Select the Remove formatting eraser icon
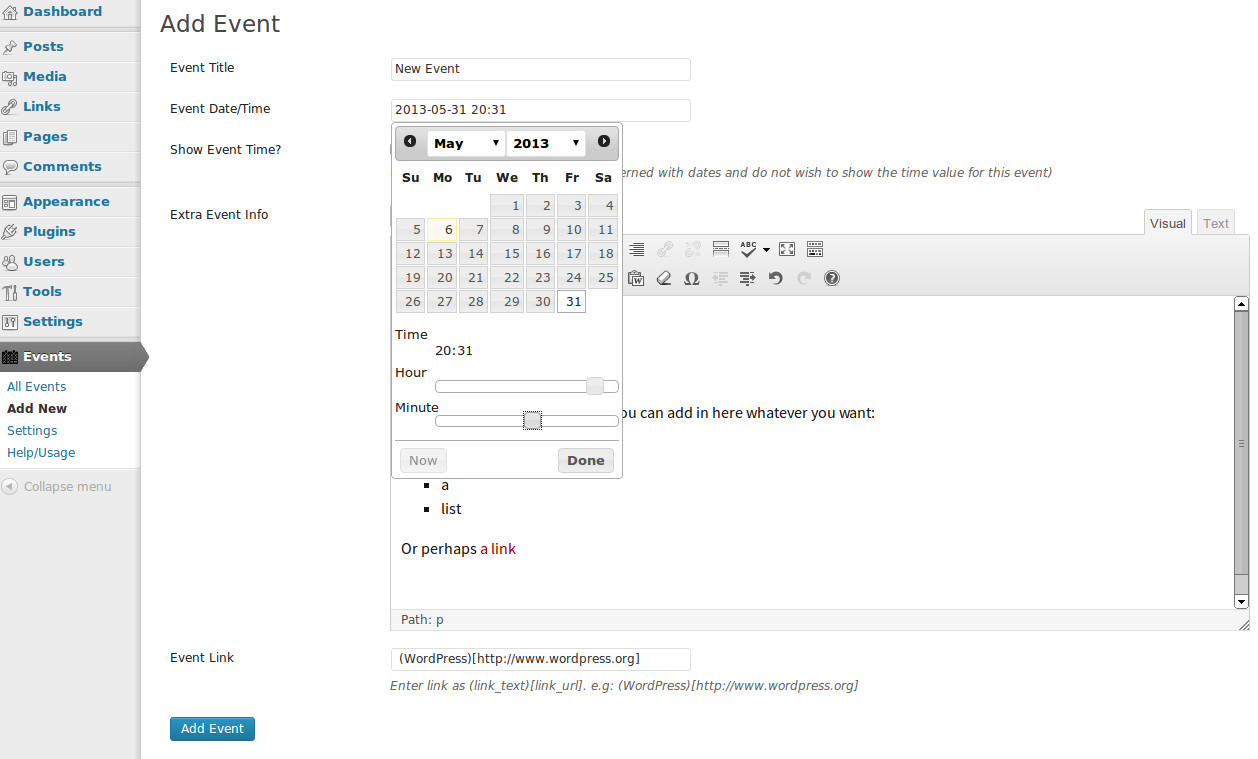1258x759 pixels. click(x=663, y=278)
